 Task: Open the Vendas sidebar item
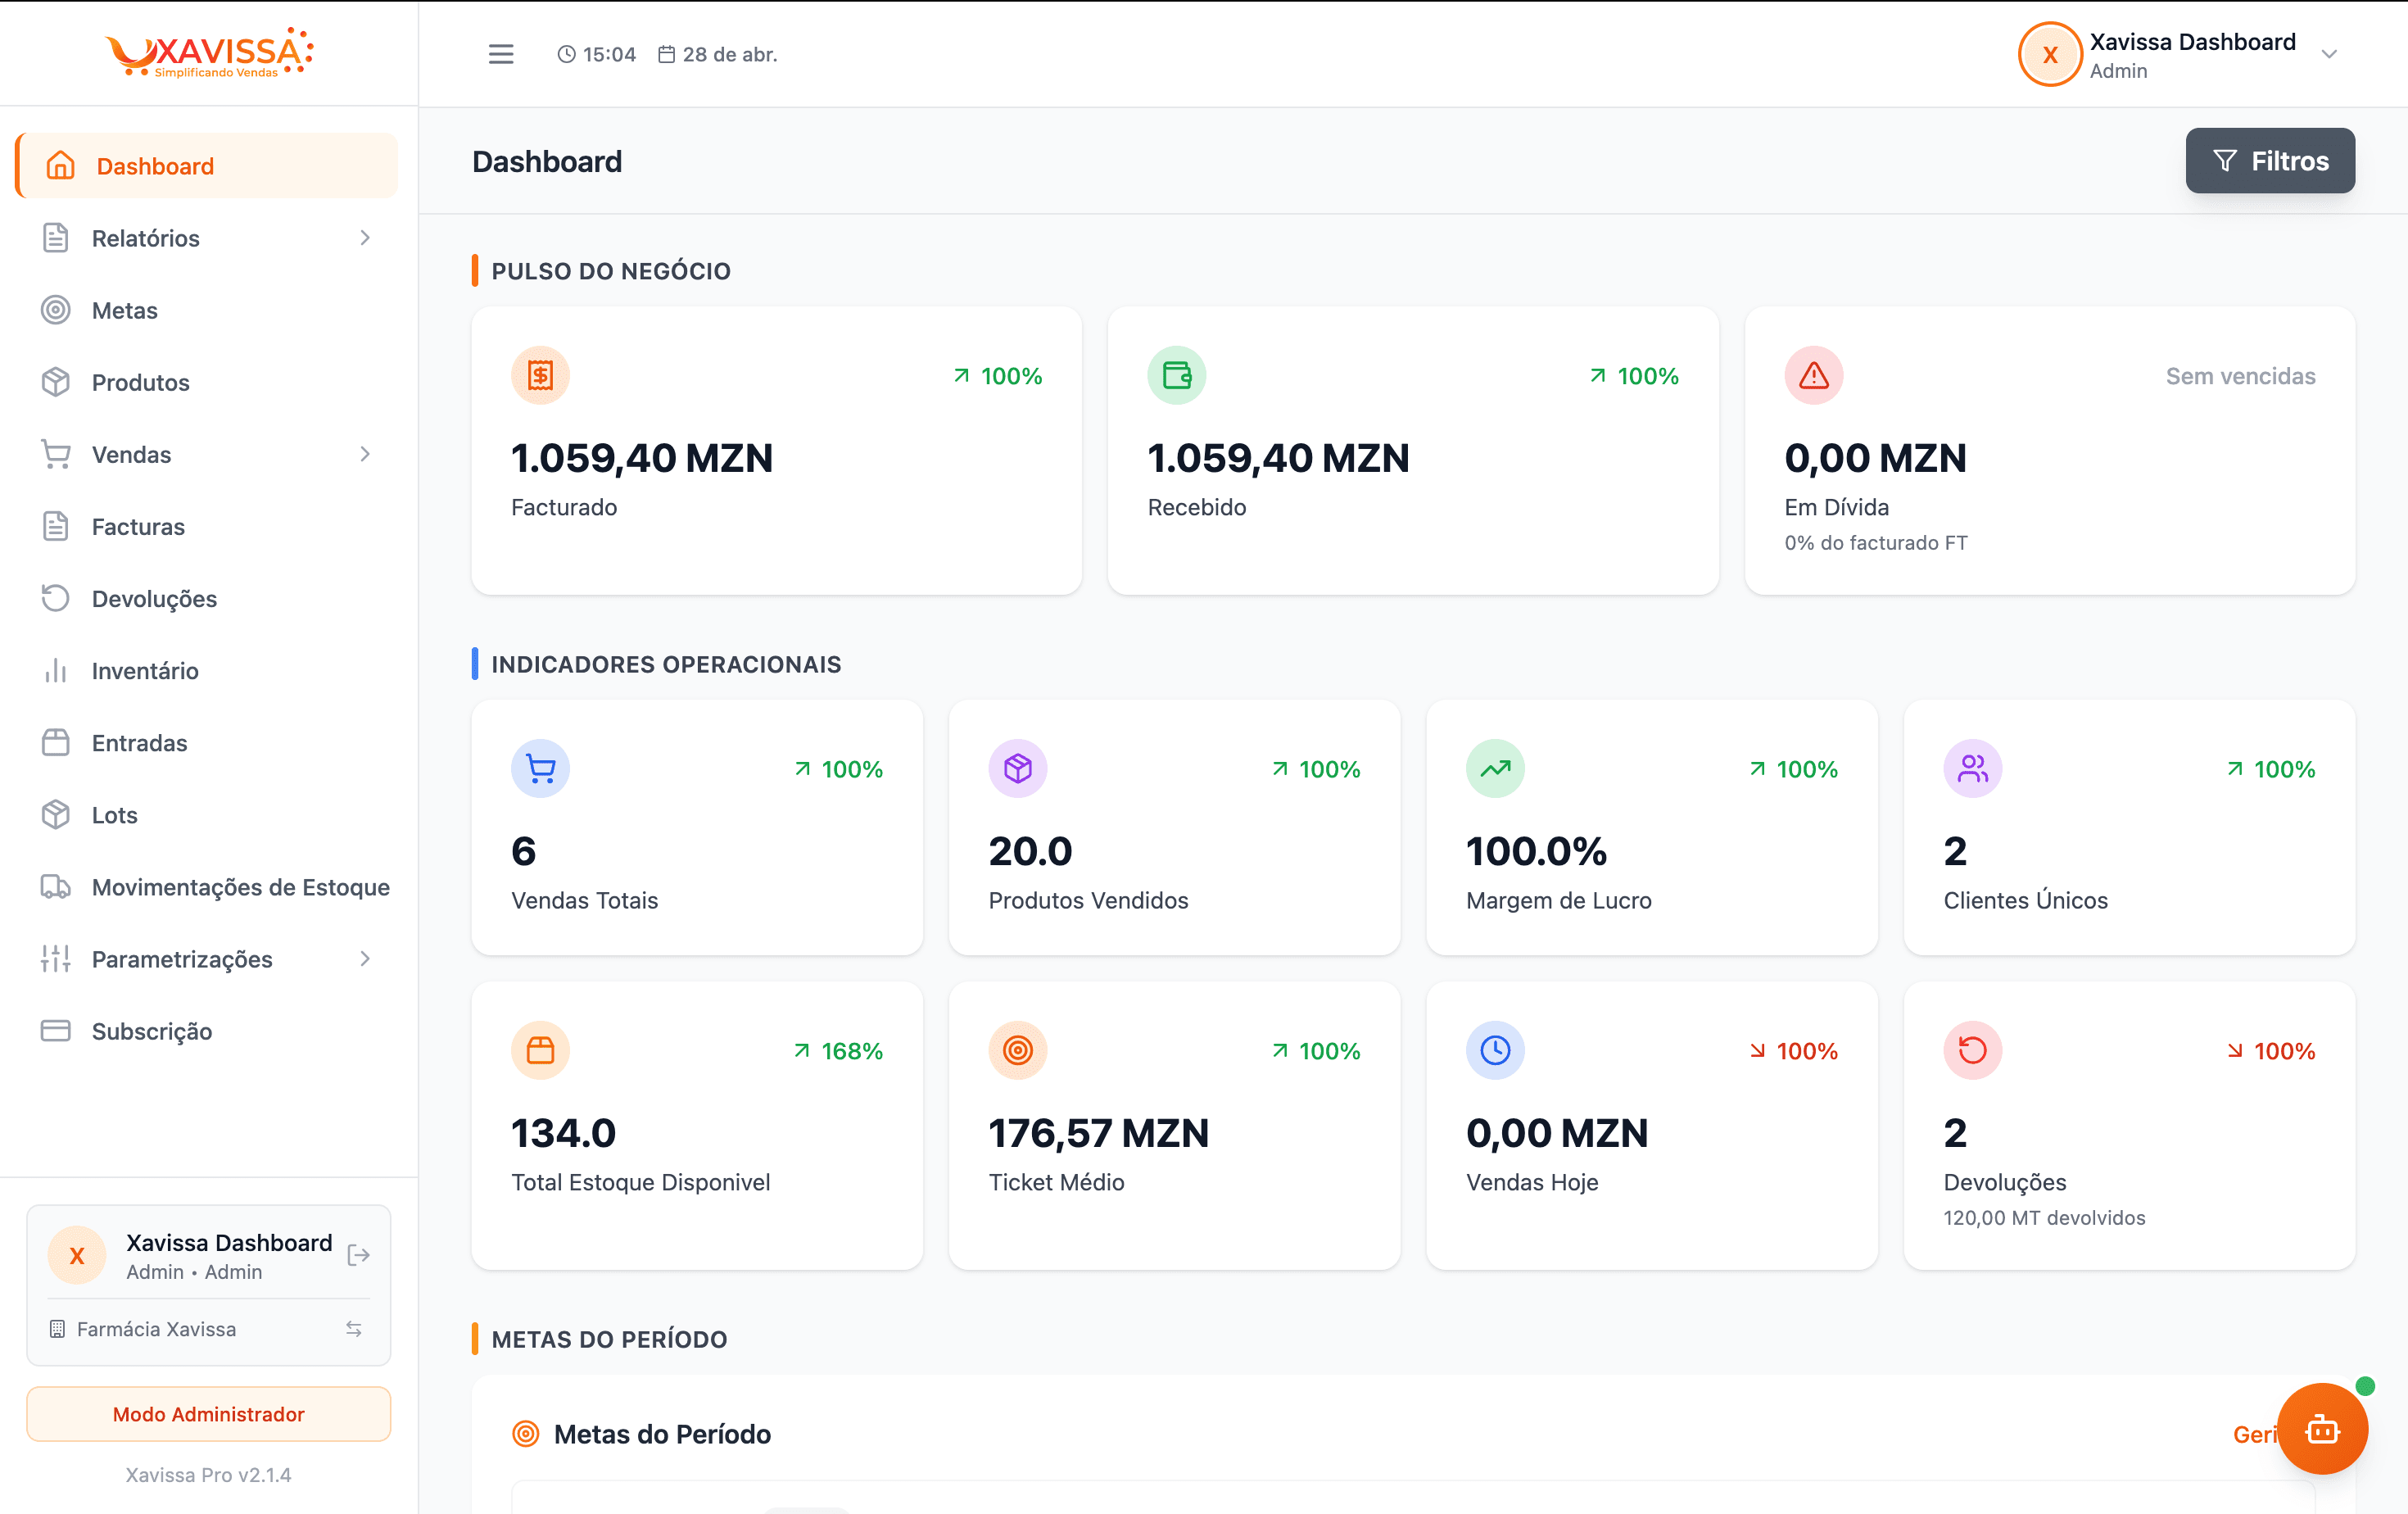[x=207, y=454]
